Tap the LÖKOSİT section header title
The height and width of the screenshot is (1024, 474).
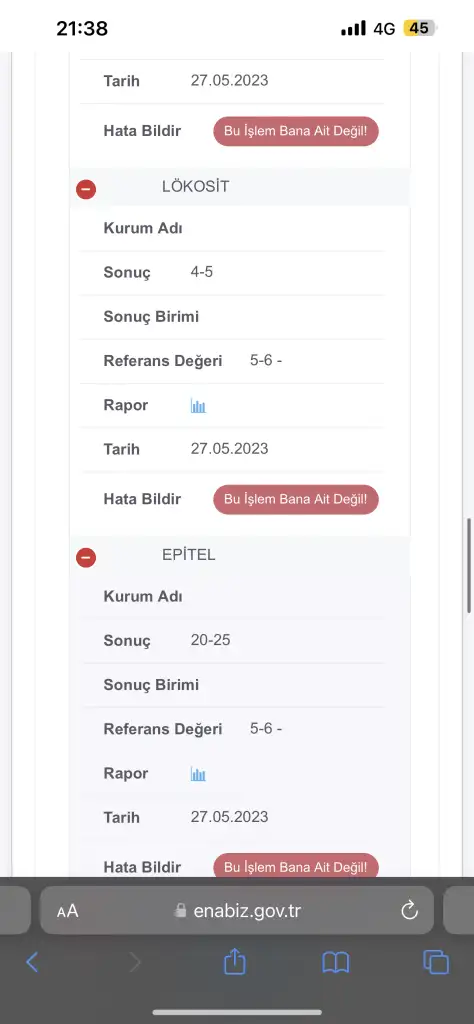click(196, 187)
